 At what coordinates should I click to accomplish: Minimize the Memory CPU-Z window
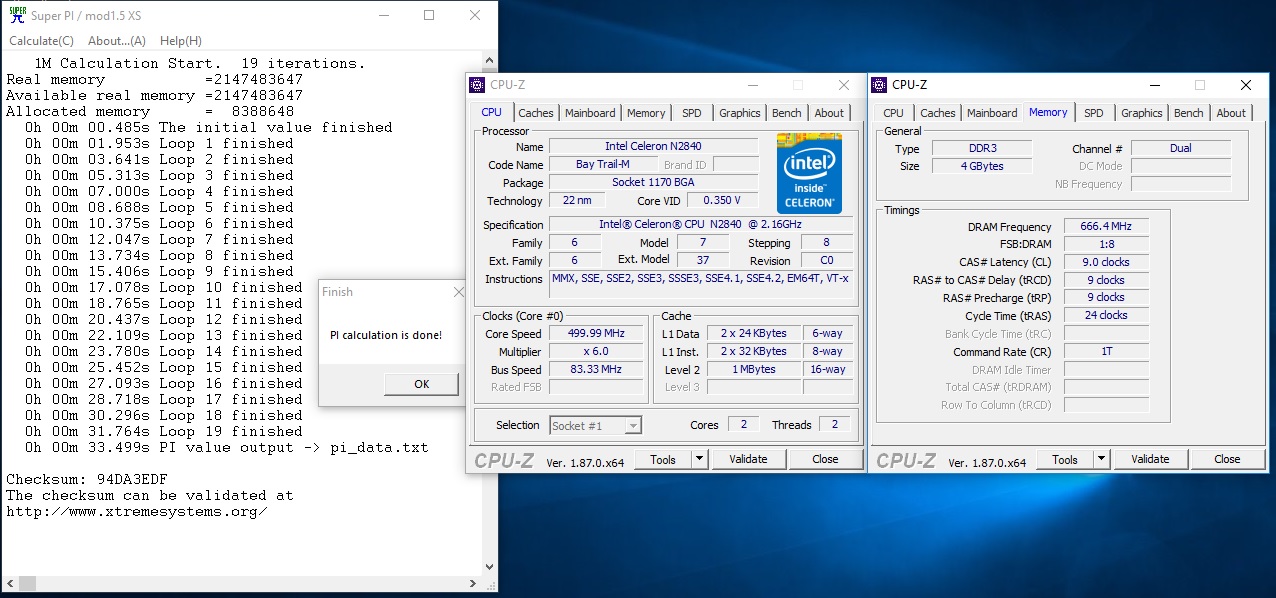(1154, 85)
